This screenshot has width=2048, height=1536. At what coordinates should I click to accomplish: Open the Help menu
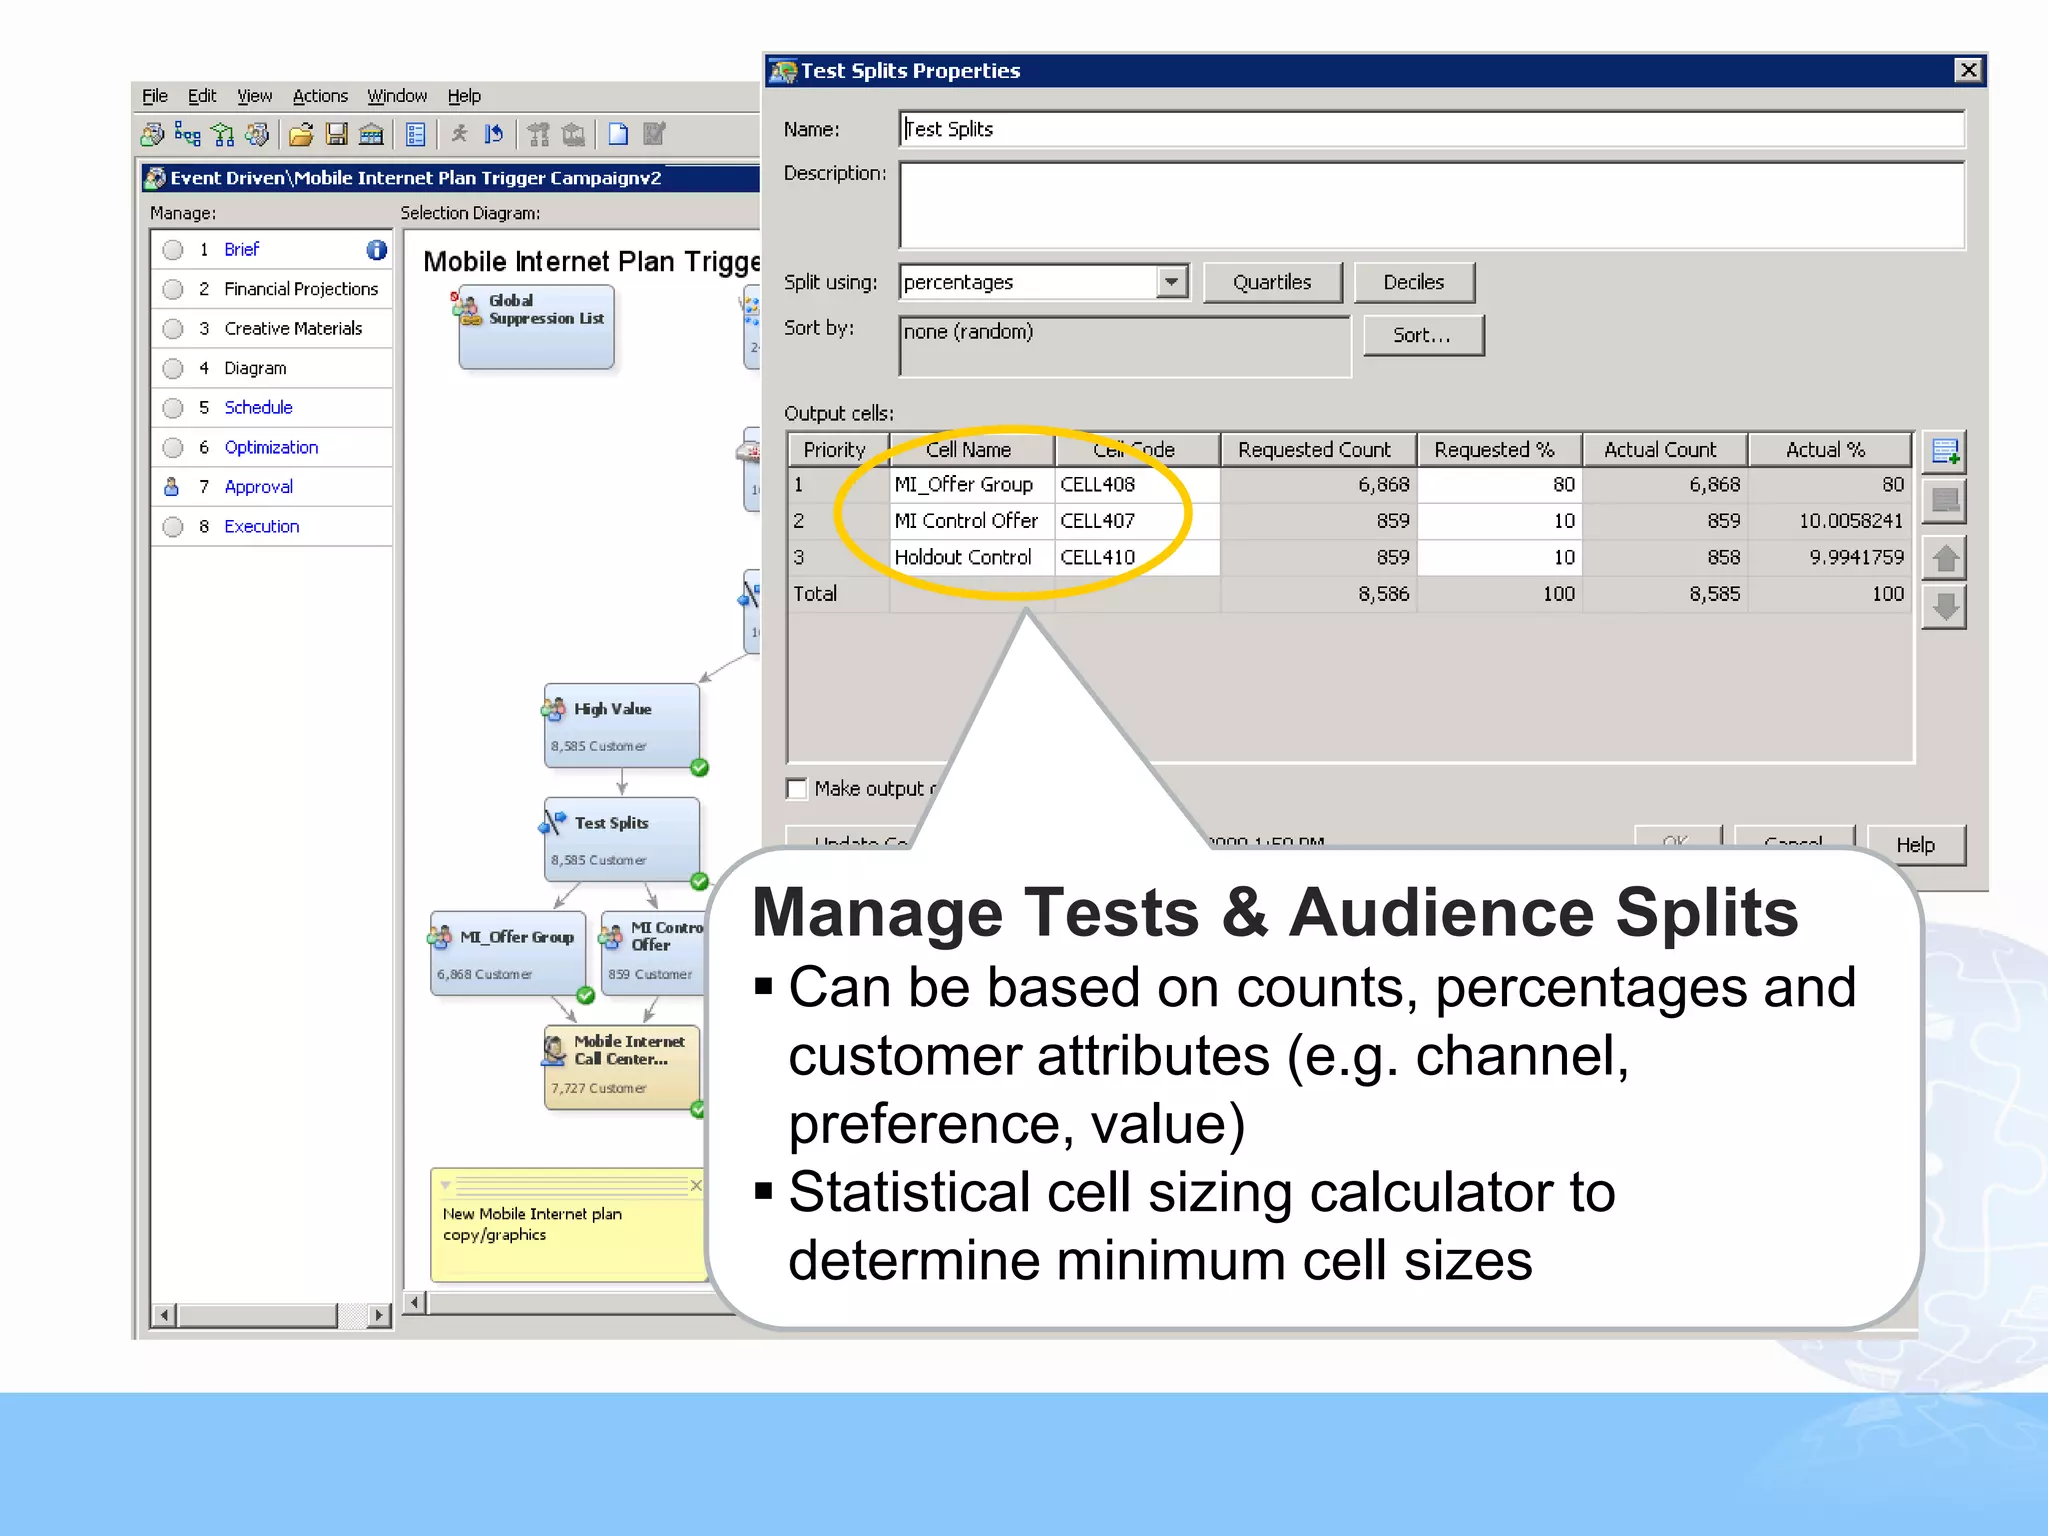464,96
